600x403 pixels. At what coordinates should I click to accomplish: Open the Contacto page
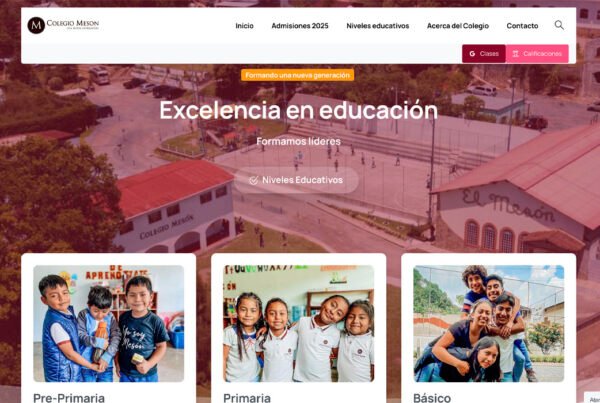click(x=522, y=26)
